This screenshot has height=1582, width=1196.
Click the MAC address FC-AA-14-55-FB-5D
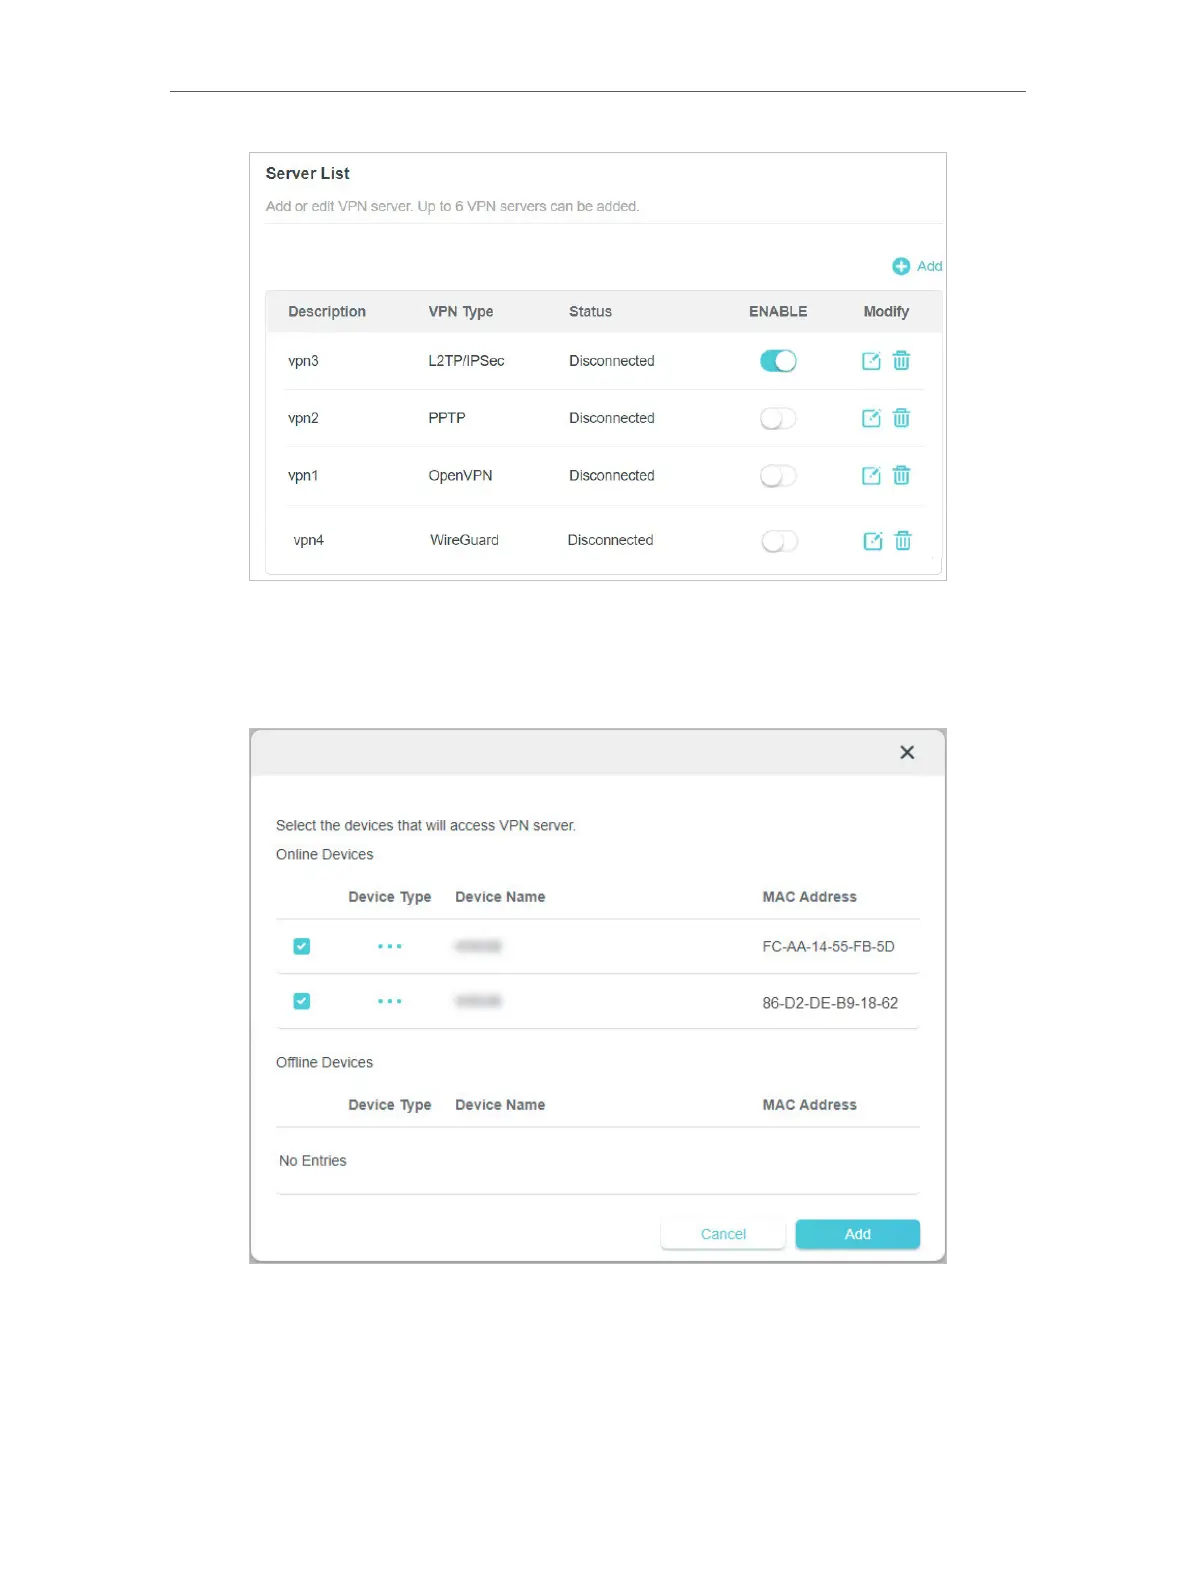coord(828,946)
